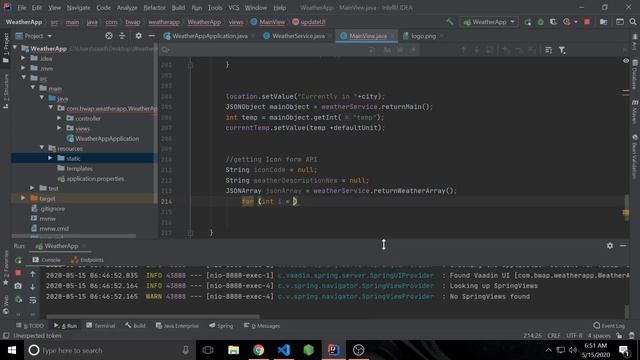This screenshot has height=360, width=640.
Task: Click Collapse All icon in Project panel
Action: 122,36
